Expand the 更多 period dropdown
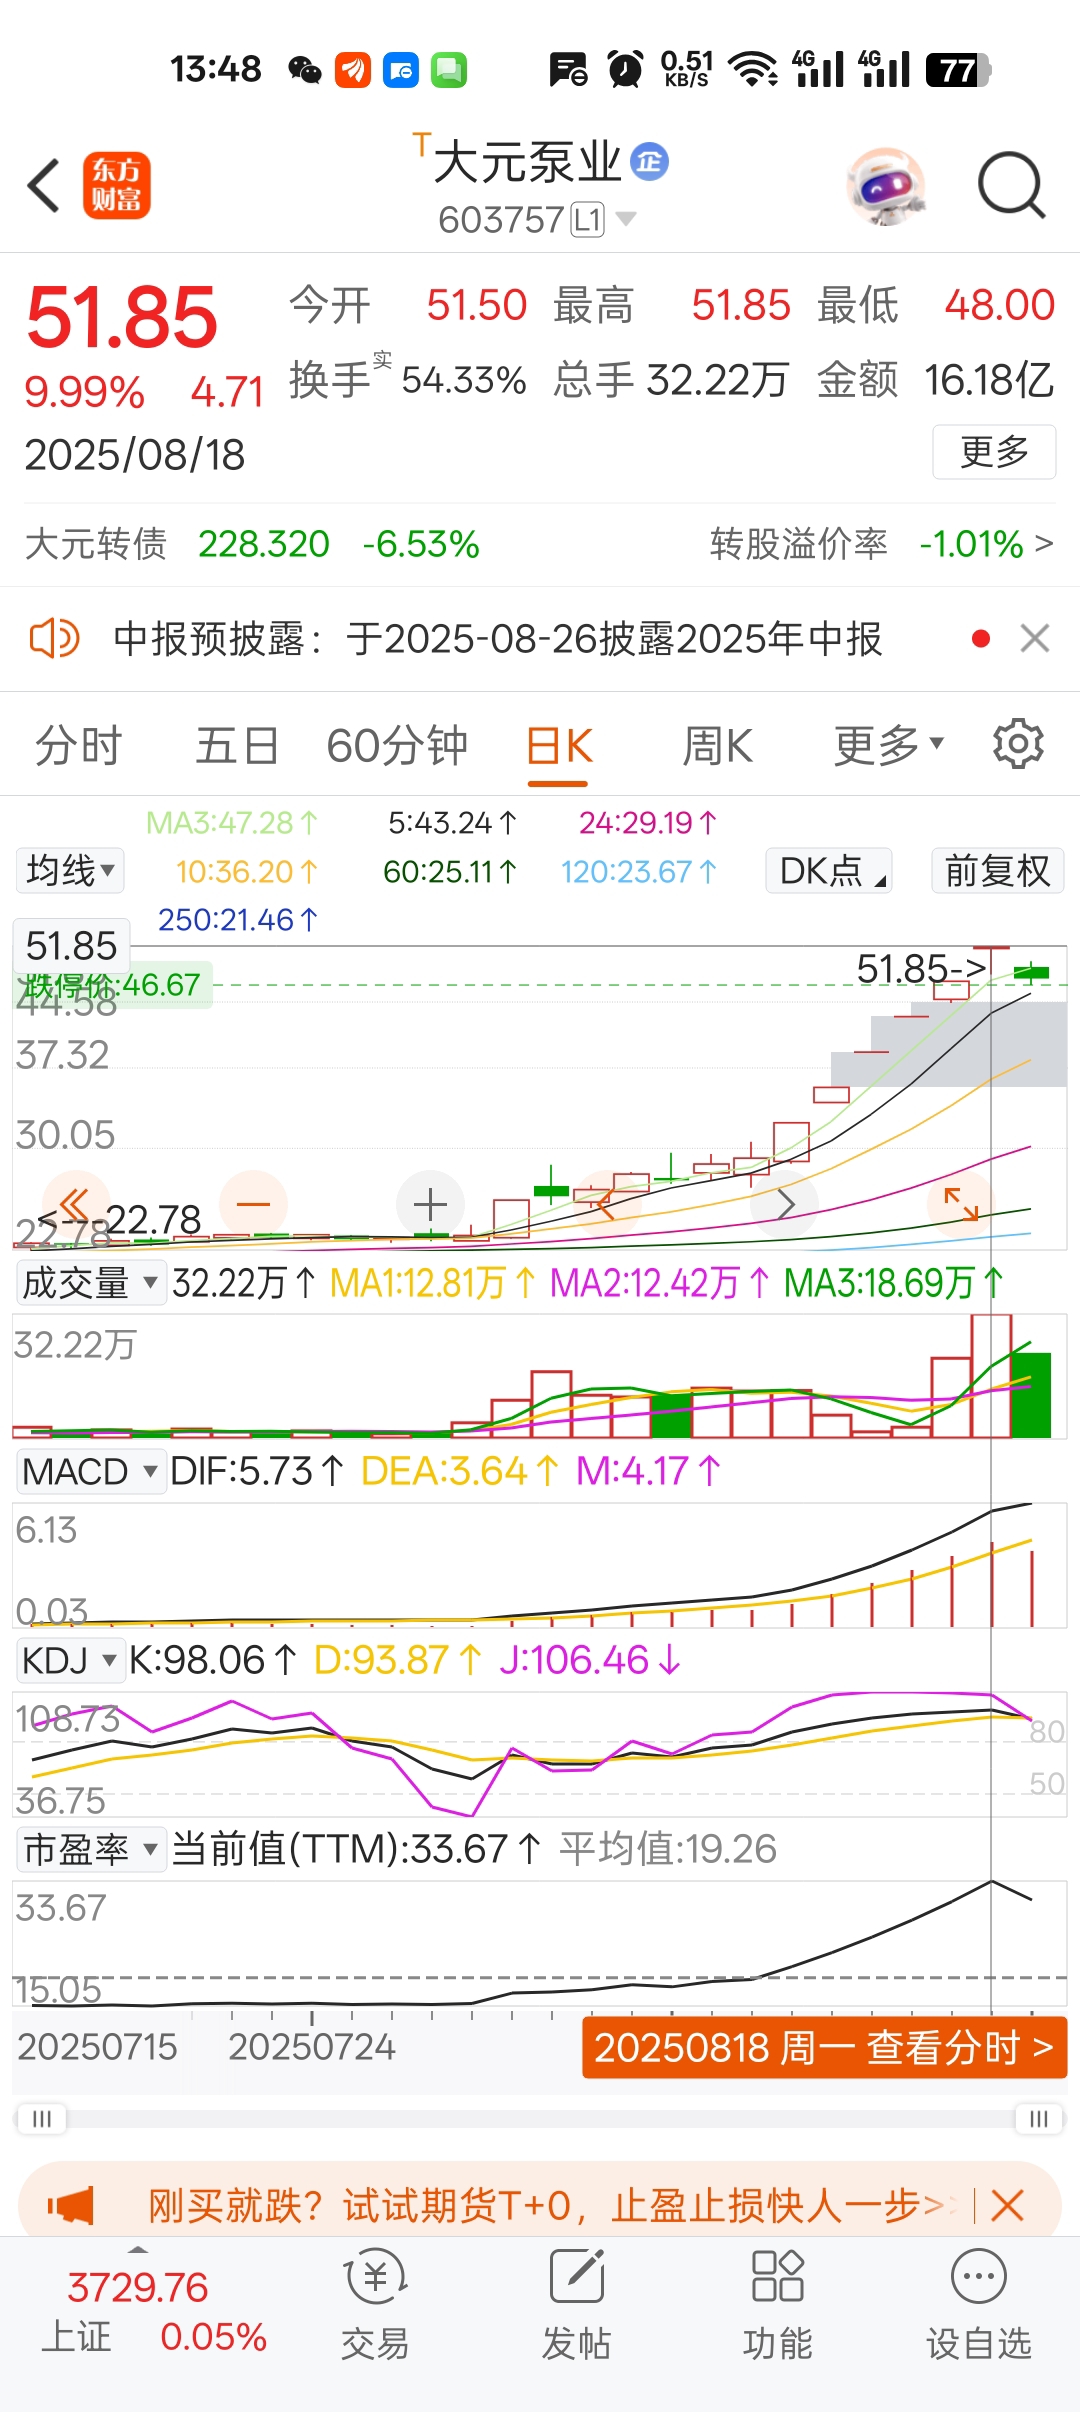The width and height of the screenshot is (1080, 2412). point(889,745)
